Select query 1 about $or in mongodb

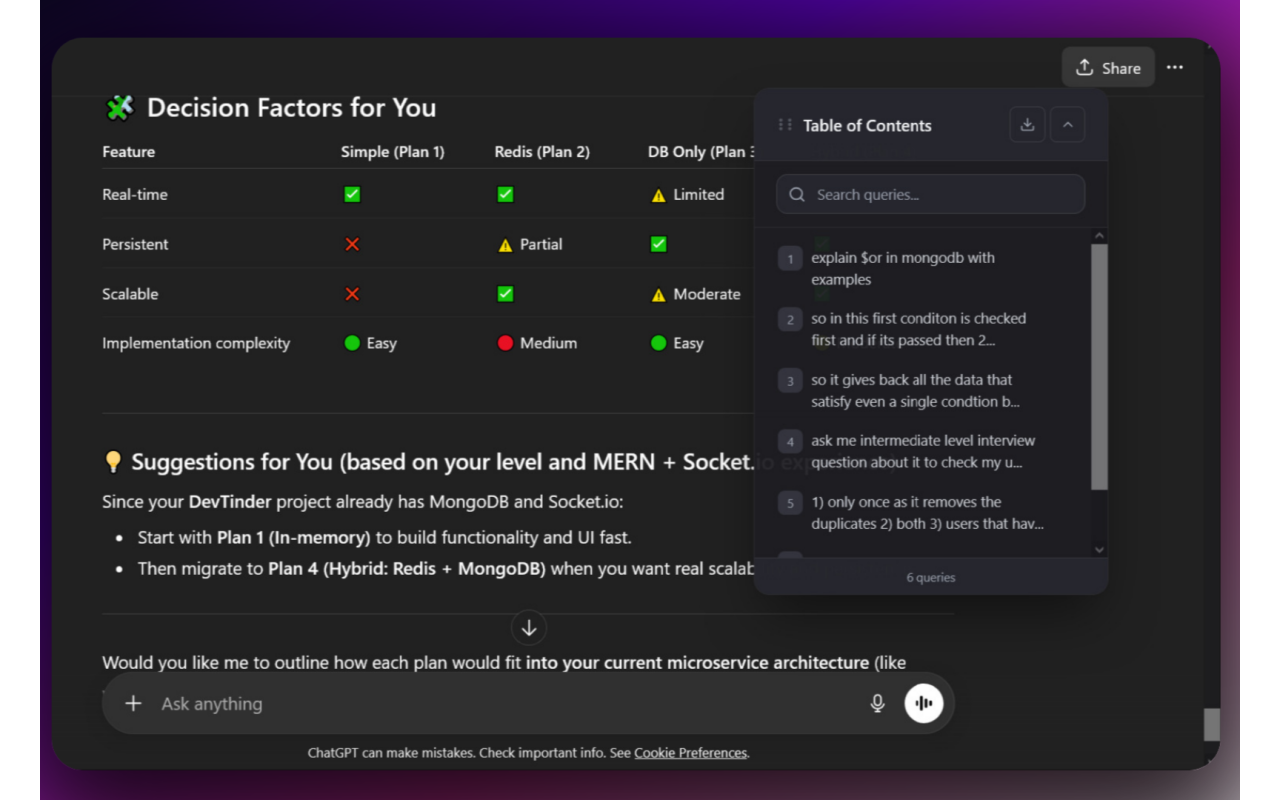pos(903,268)
